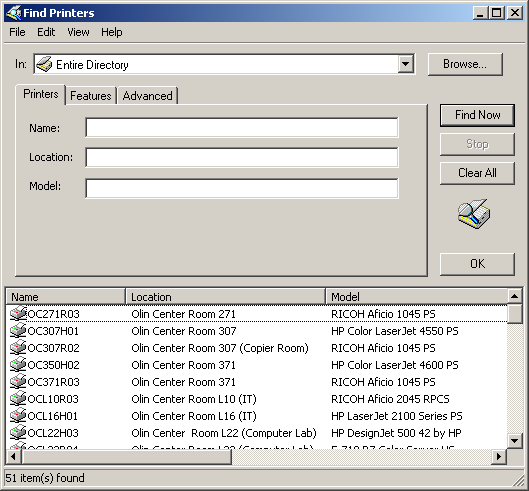The width and height of the screenshot is (529, 491).
Task: Select the OC371R03 printer name
Action: pos(53,382)
